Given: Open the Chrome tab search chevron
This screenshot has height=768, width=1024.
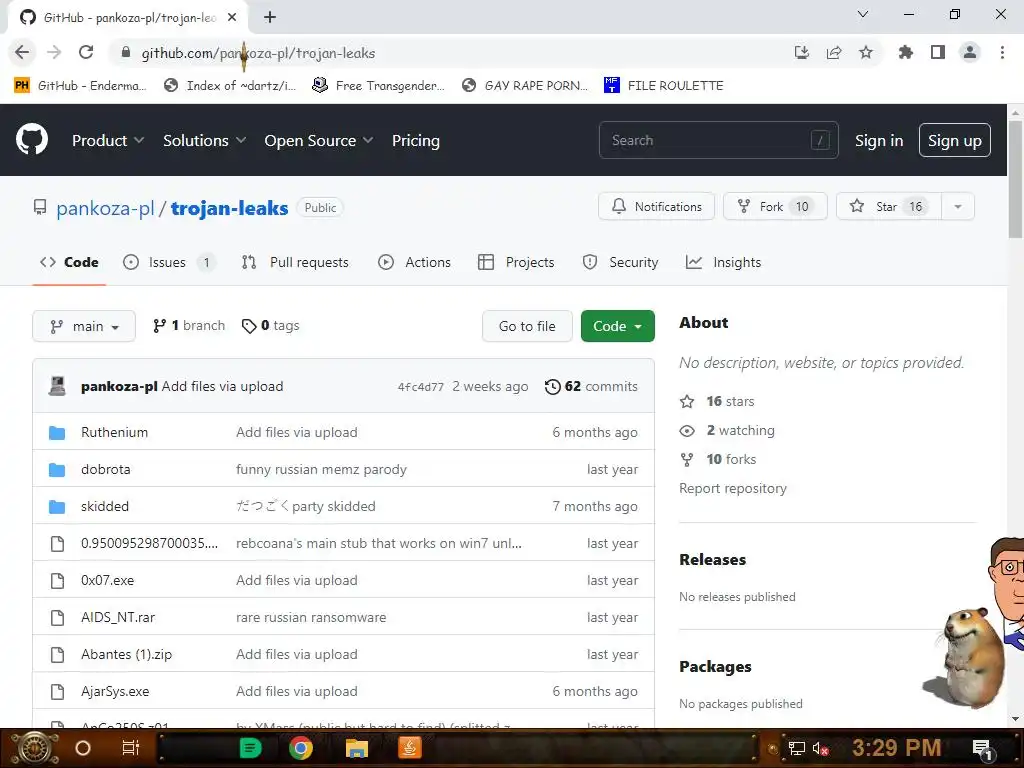Looking at the screenshot, I should [x=863, y=14].
